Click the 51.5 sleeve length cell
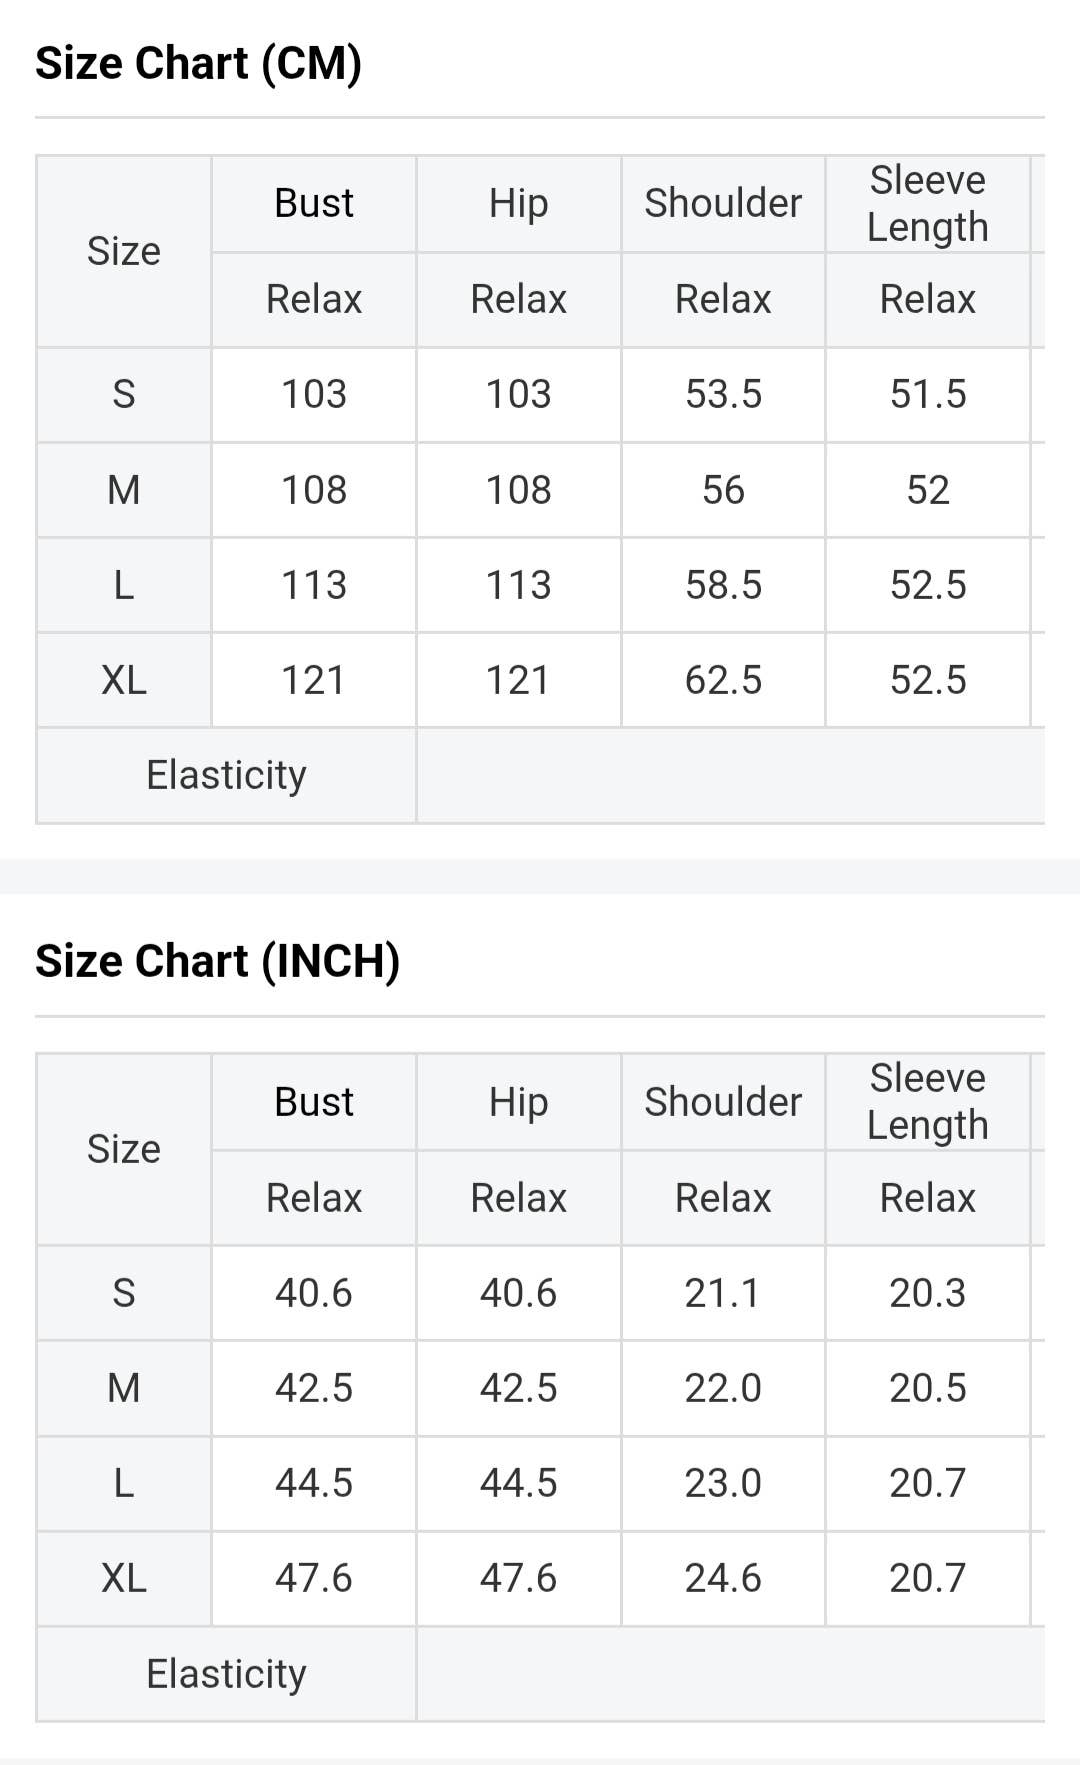 point(927,394)
